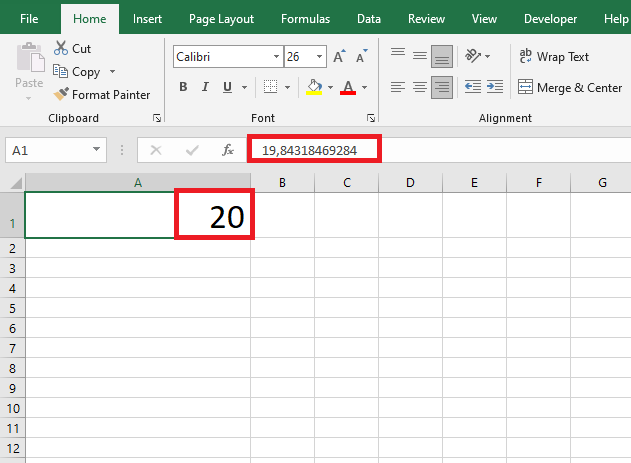
Task: Apply Align Left to the cell
Action: pyautogui.click(x=397, y=87)
